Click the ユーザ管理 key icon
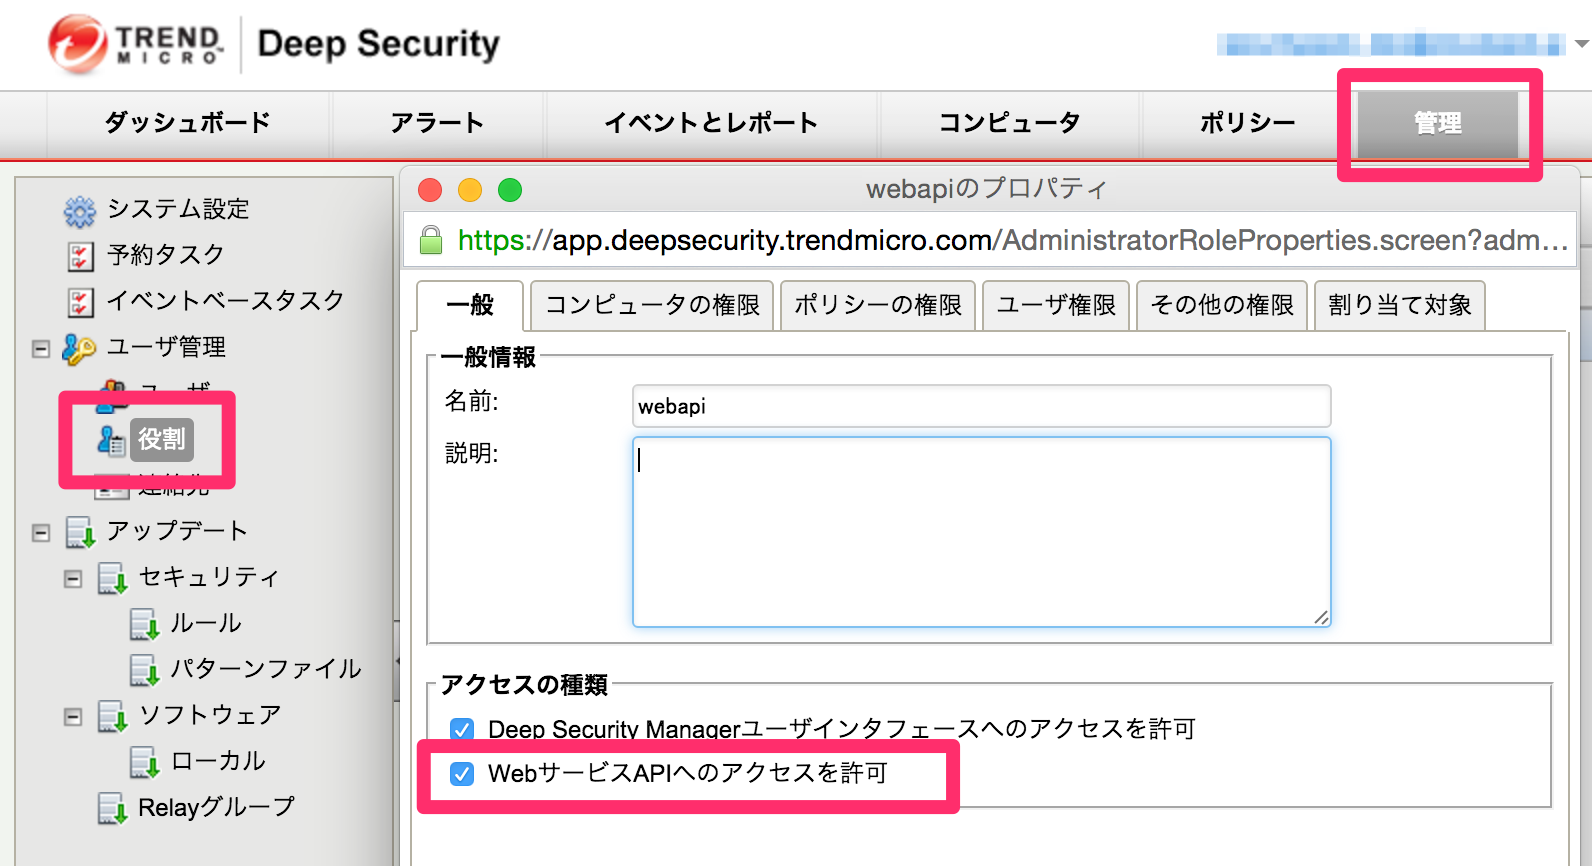This screenshot has height=866, width=1592. click(79, 349)
